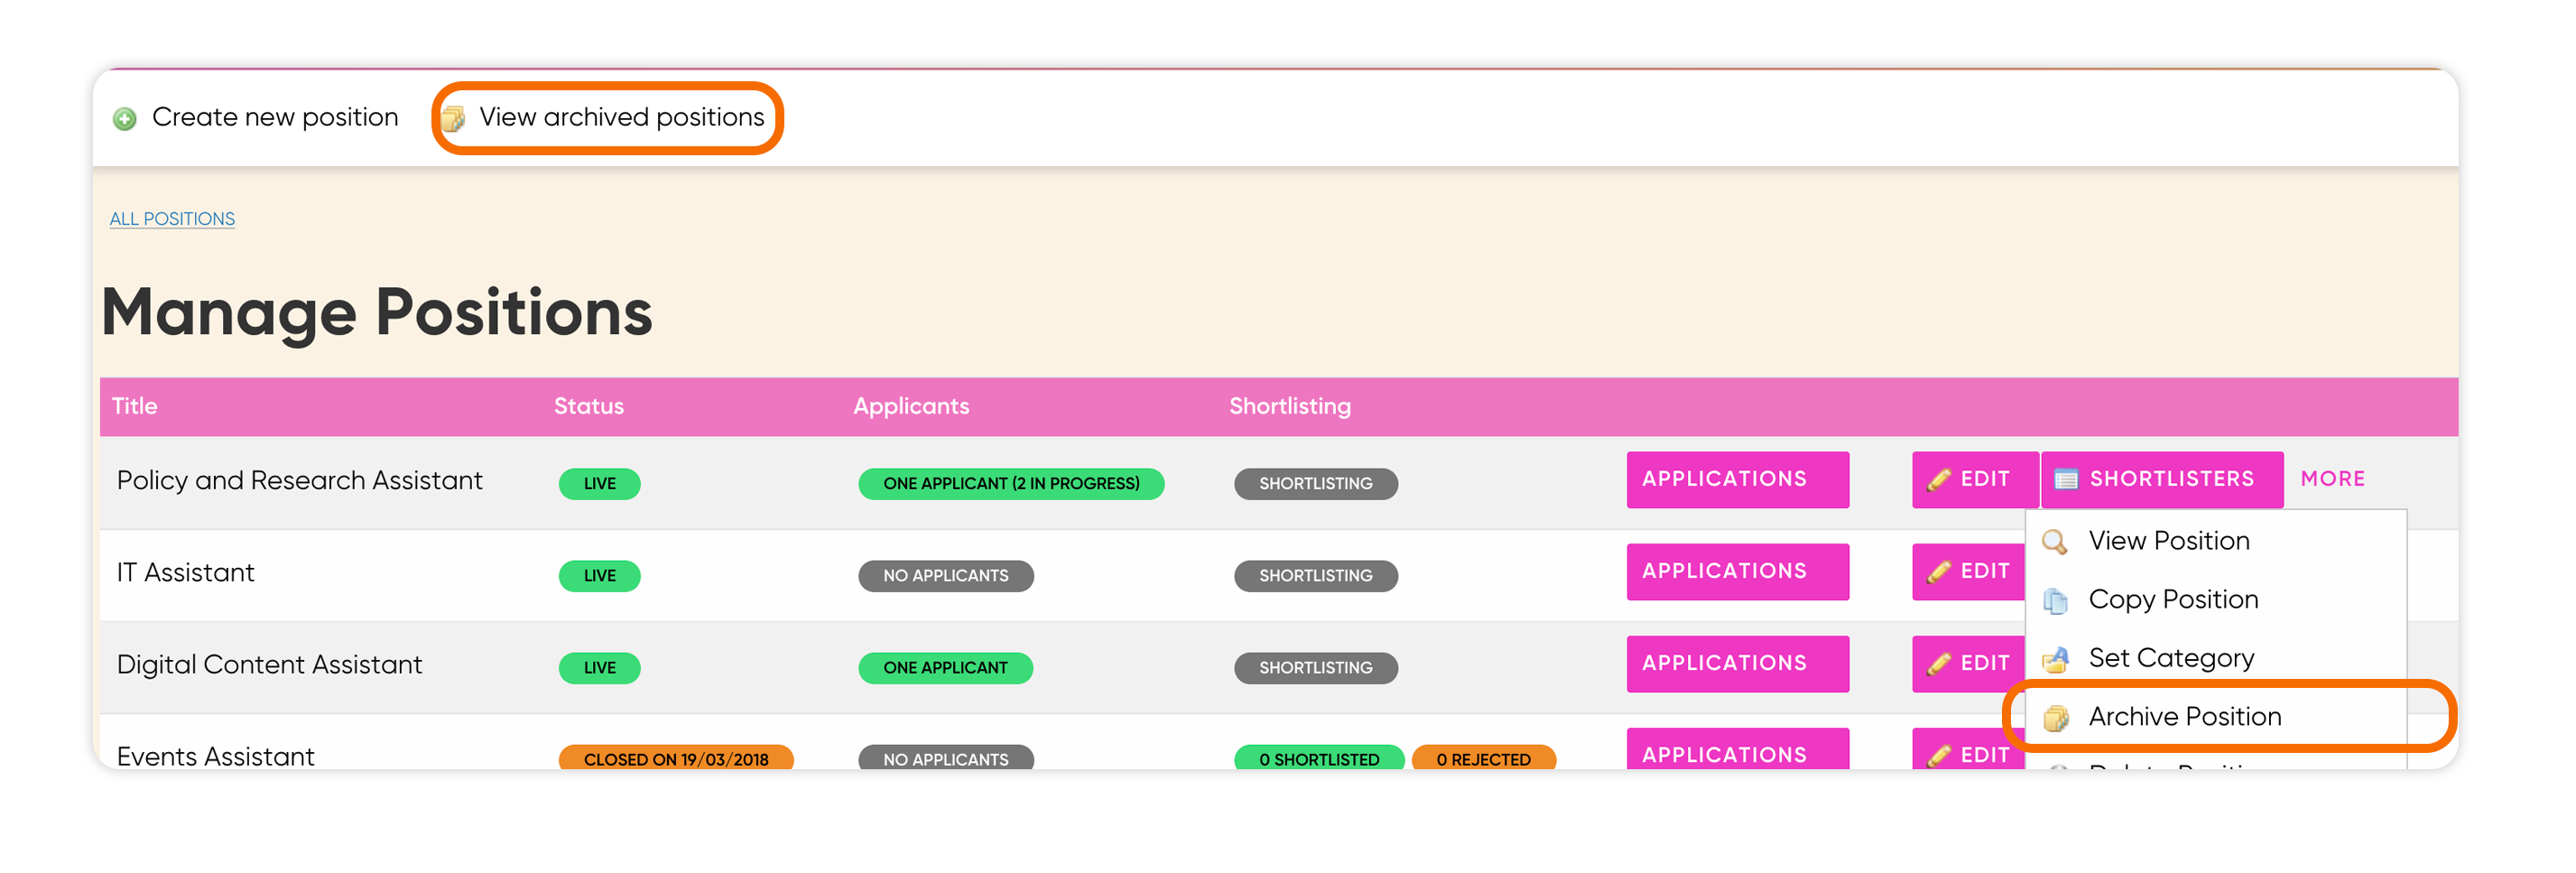Open the MORE dropdown for Policy and Research Assistant
Viewport: 2576px width, 873px height.
pos(2332,479)
